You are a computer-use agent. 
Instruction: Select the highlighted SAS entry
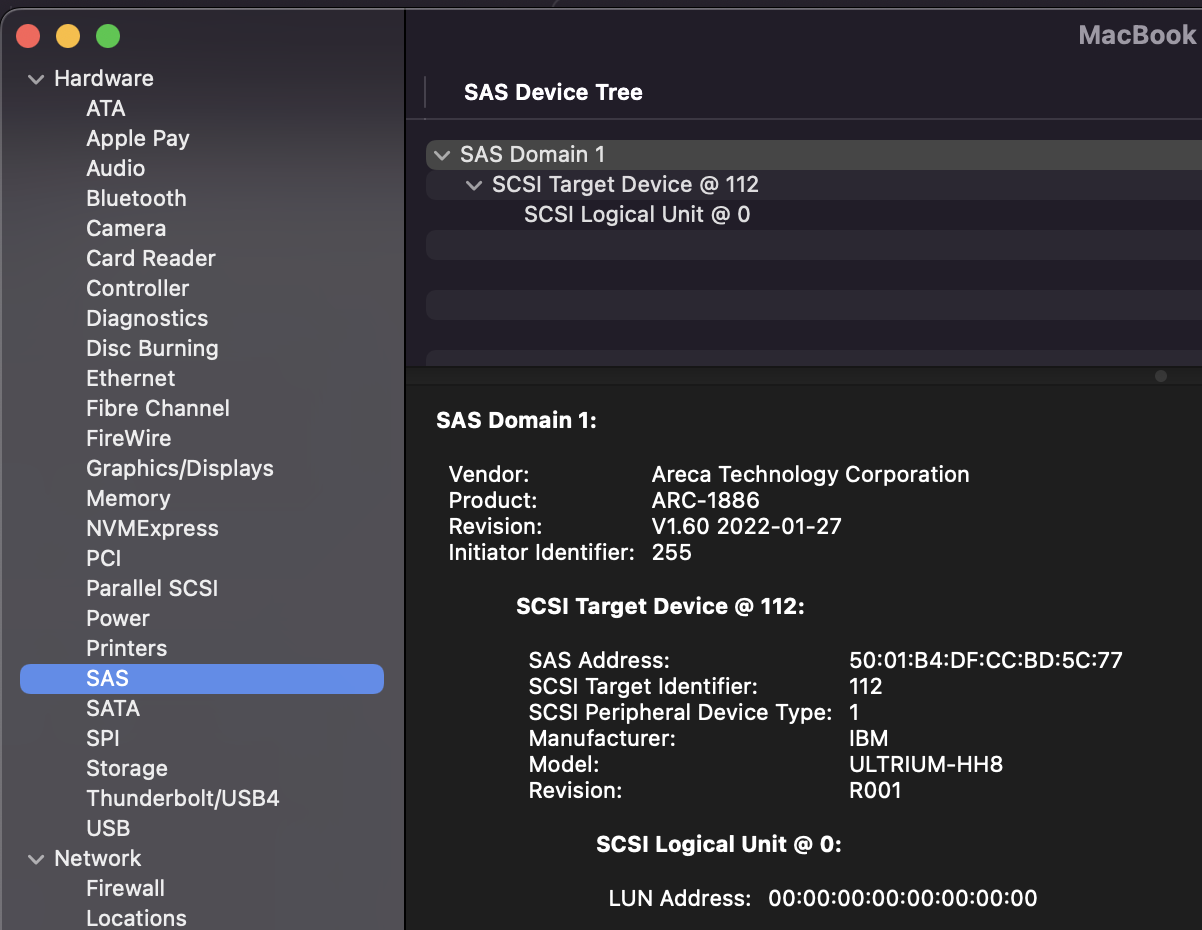202,678
